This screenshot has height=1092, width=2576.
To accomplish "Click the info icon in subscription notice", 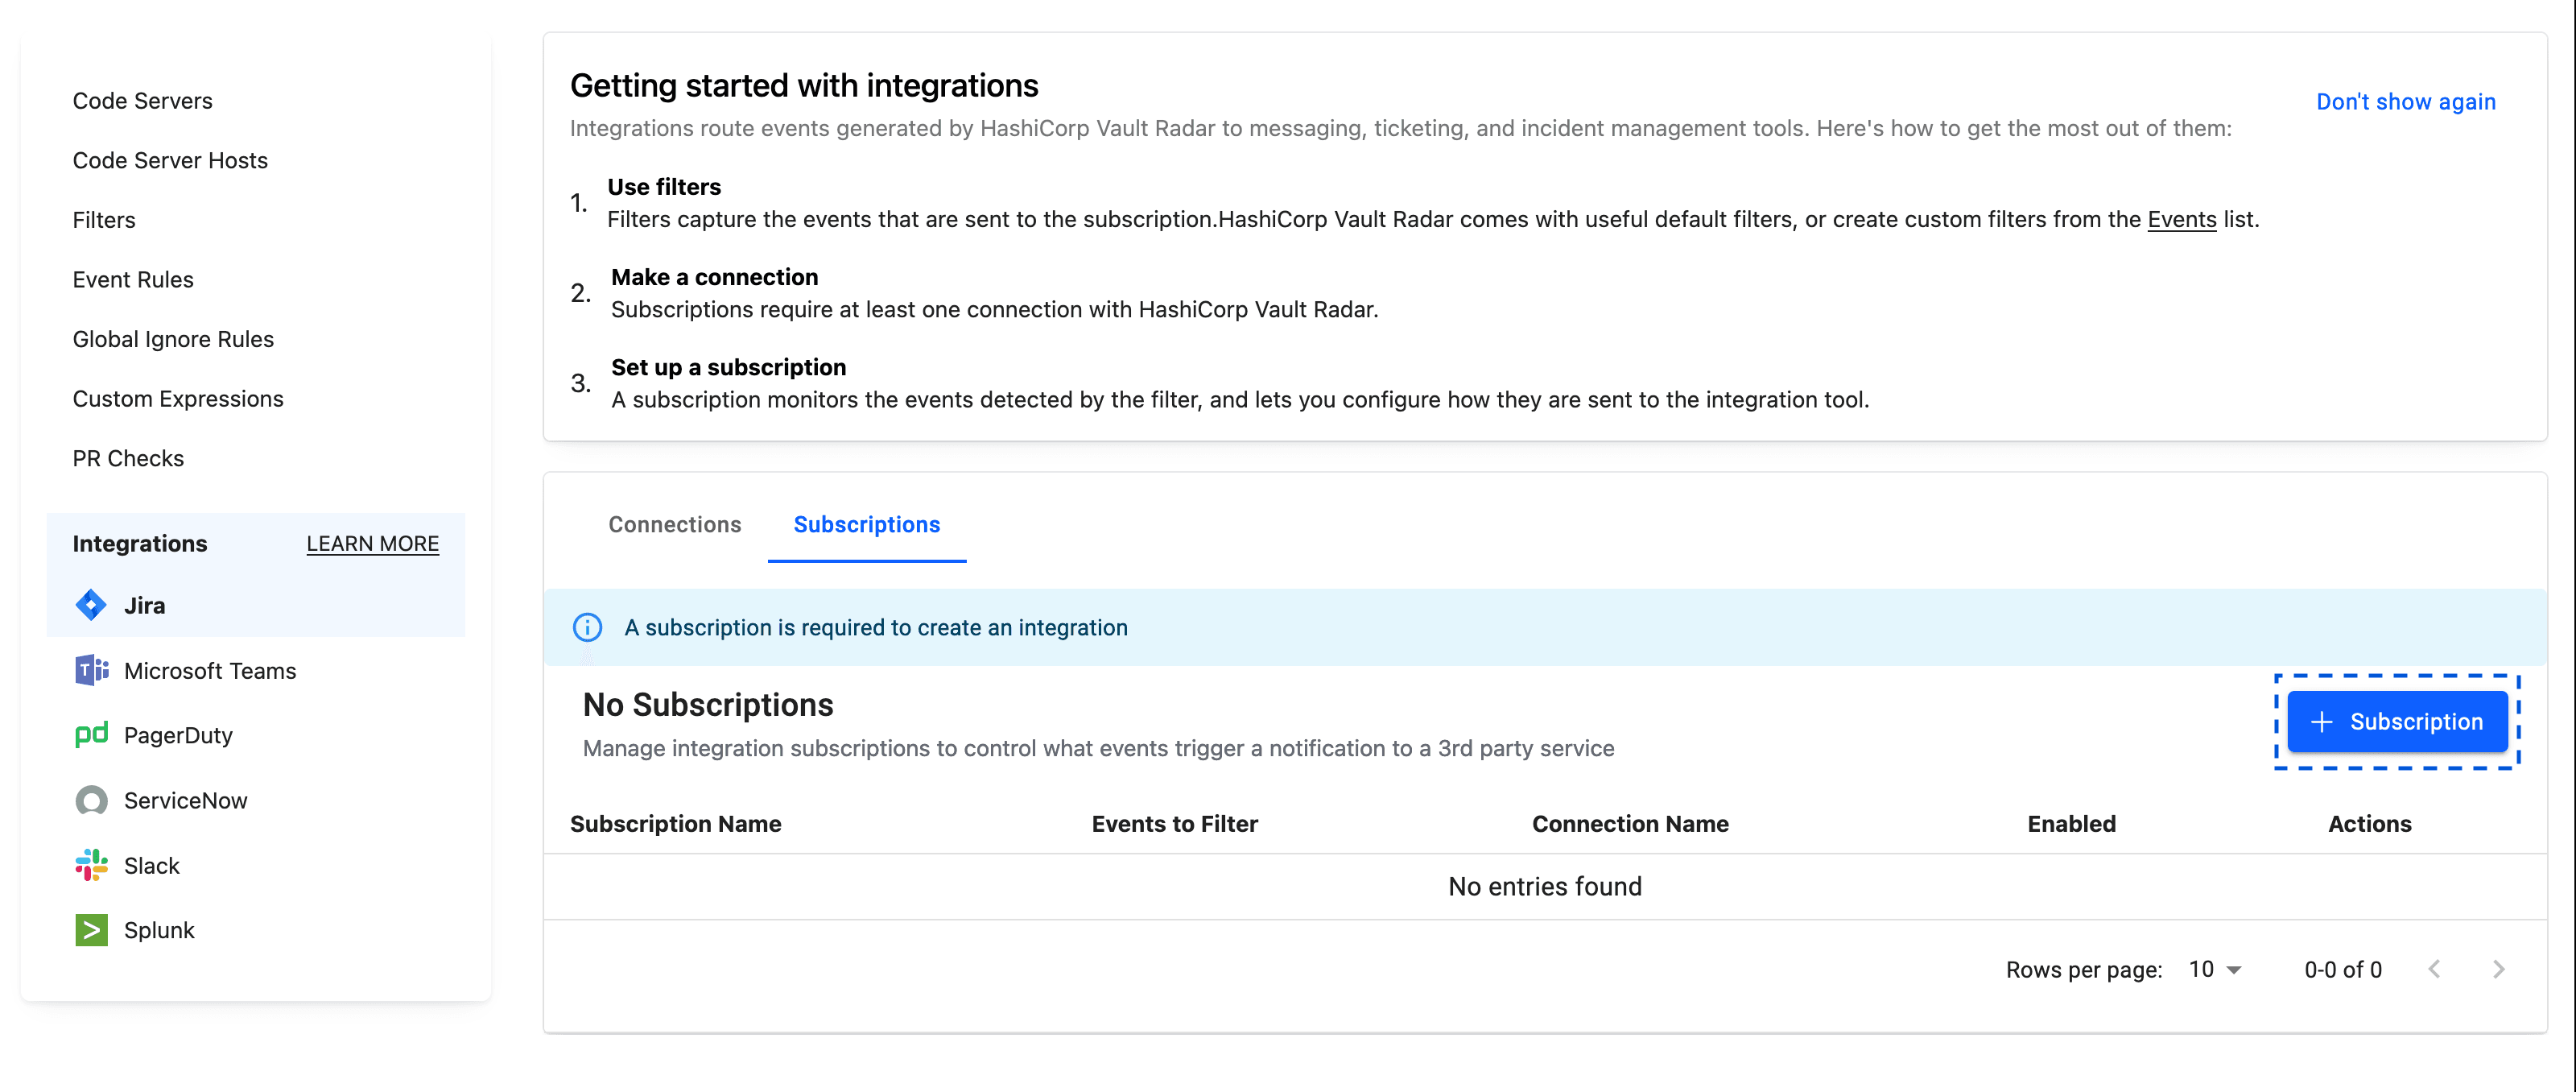I will [x=587, y=627].
